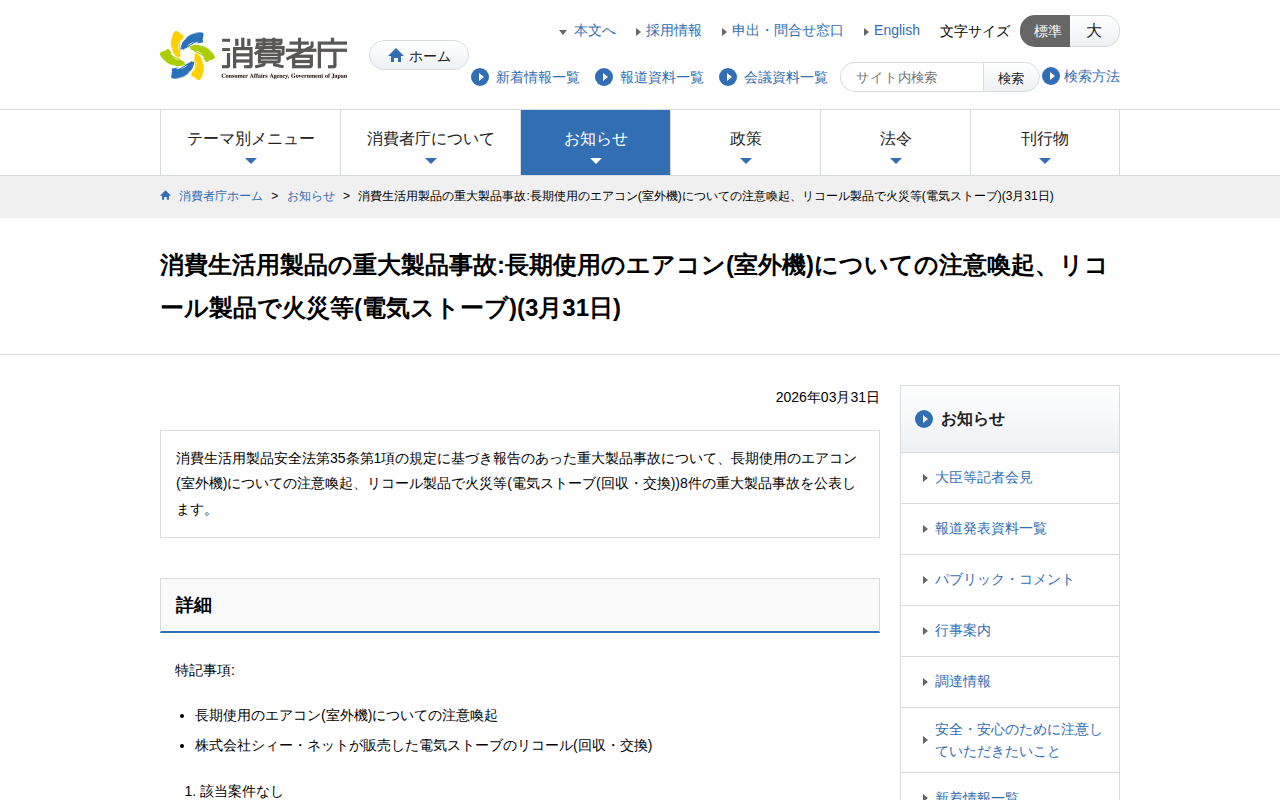Viewport: 1280px width, 800px height.
Task: Click the arrow icon beside 新着情報一覧
Action: point(480,77)
